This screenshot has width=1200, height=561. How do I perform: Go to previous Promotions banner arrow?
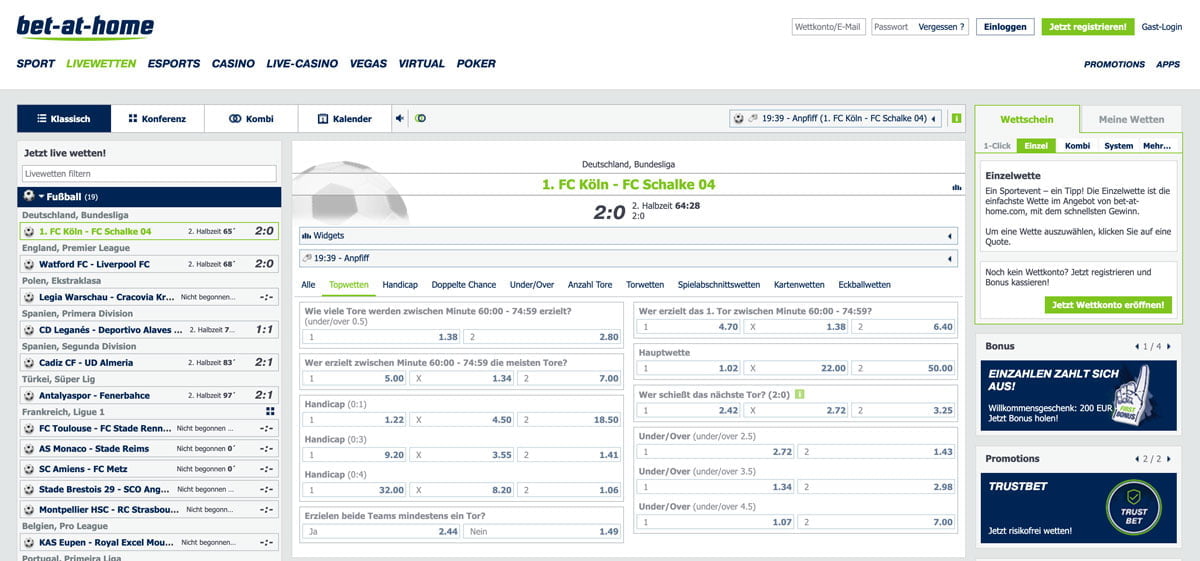coord(1137,459)
